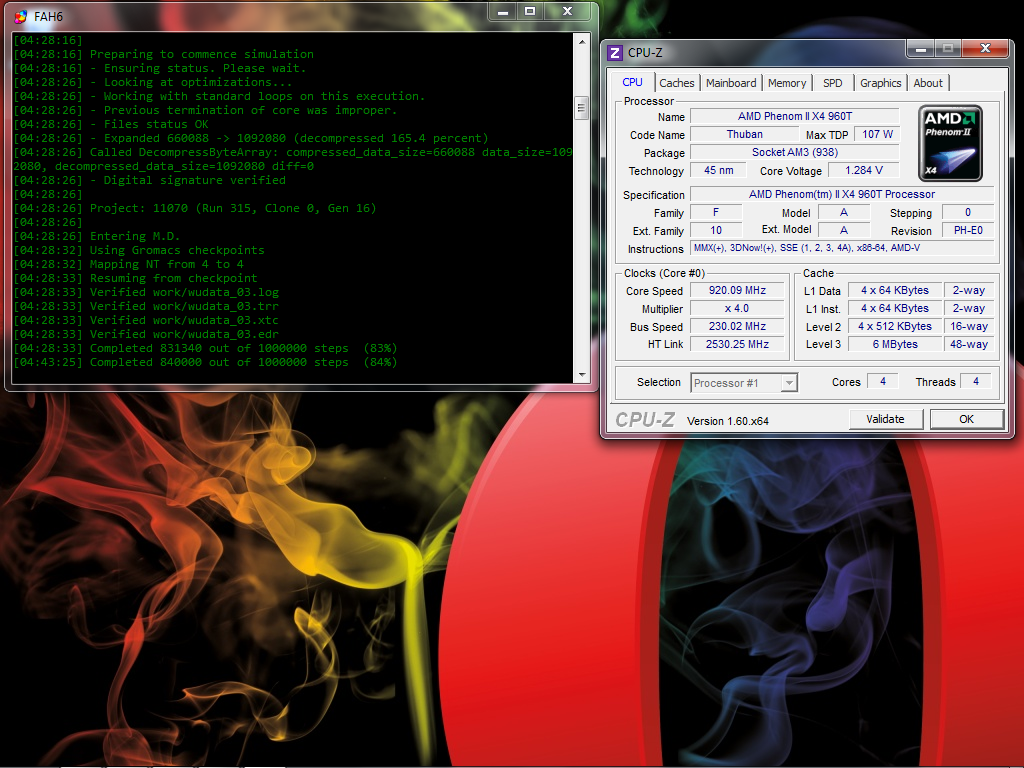Click the Mapping NT from 4 to 4 line
1024x768 pixels.
point(129,264)
